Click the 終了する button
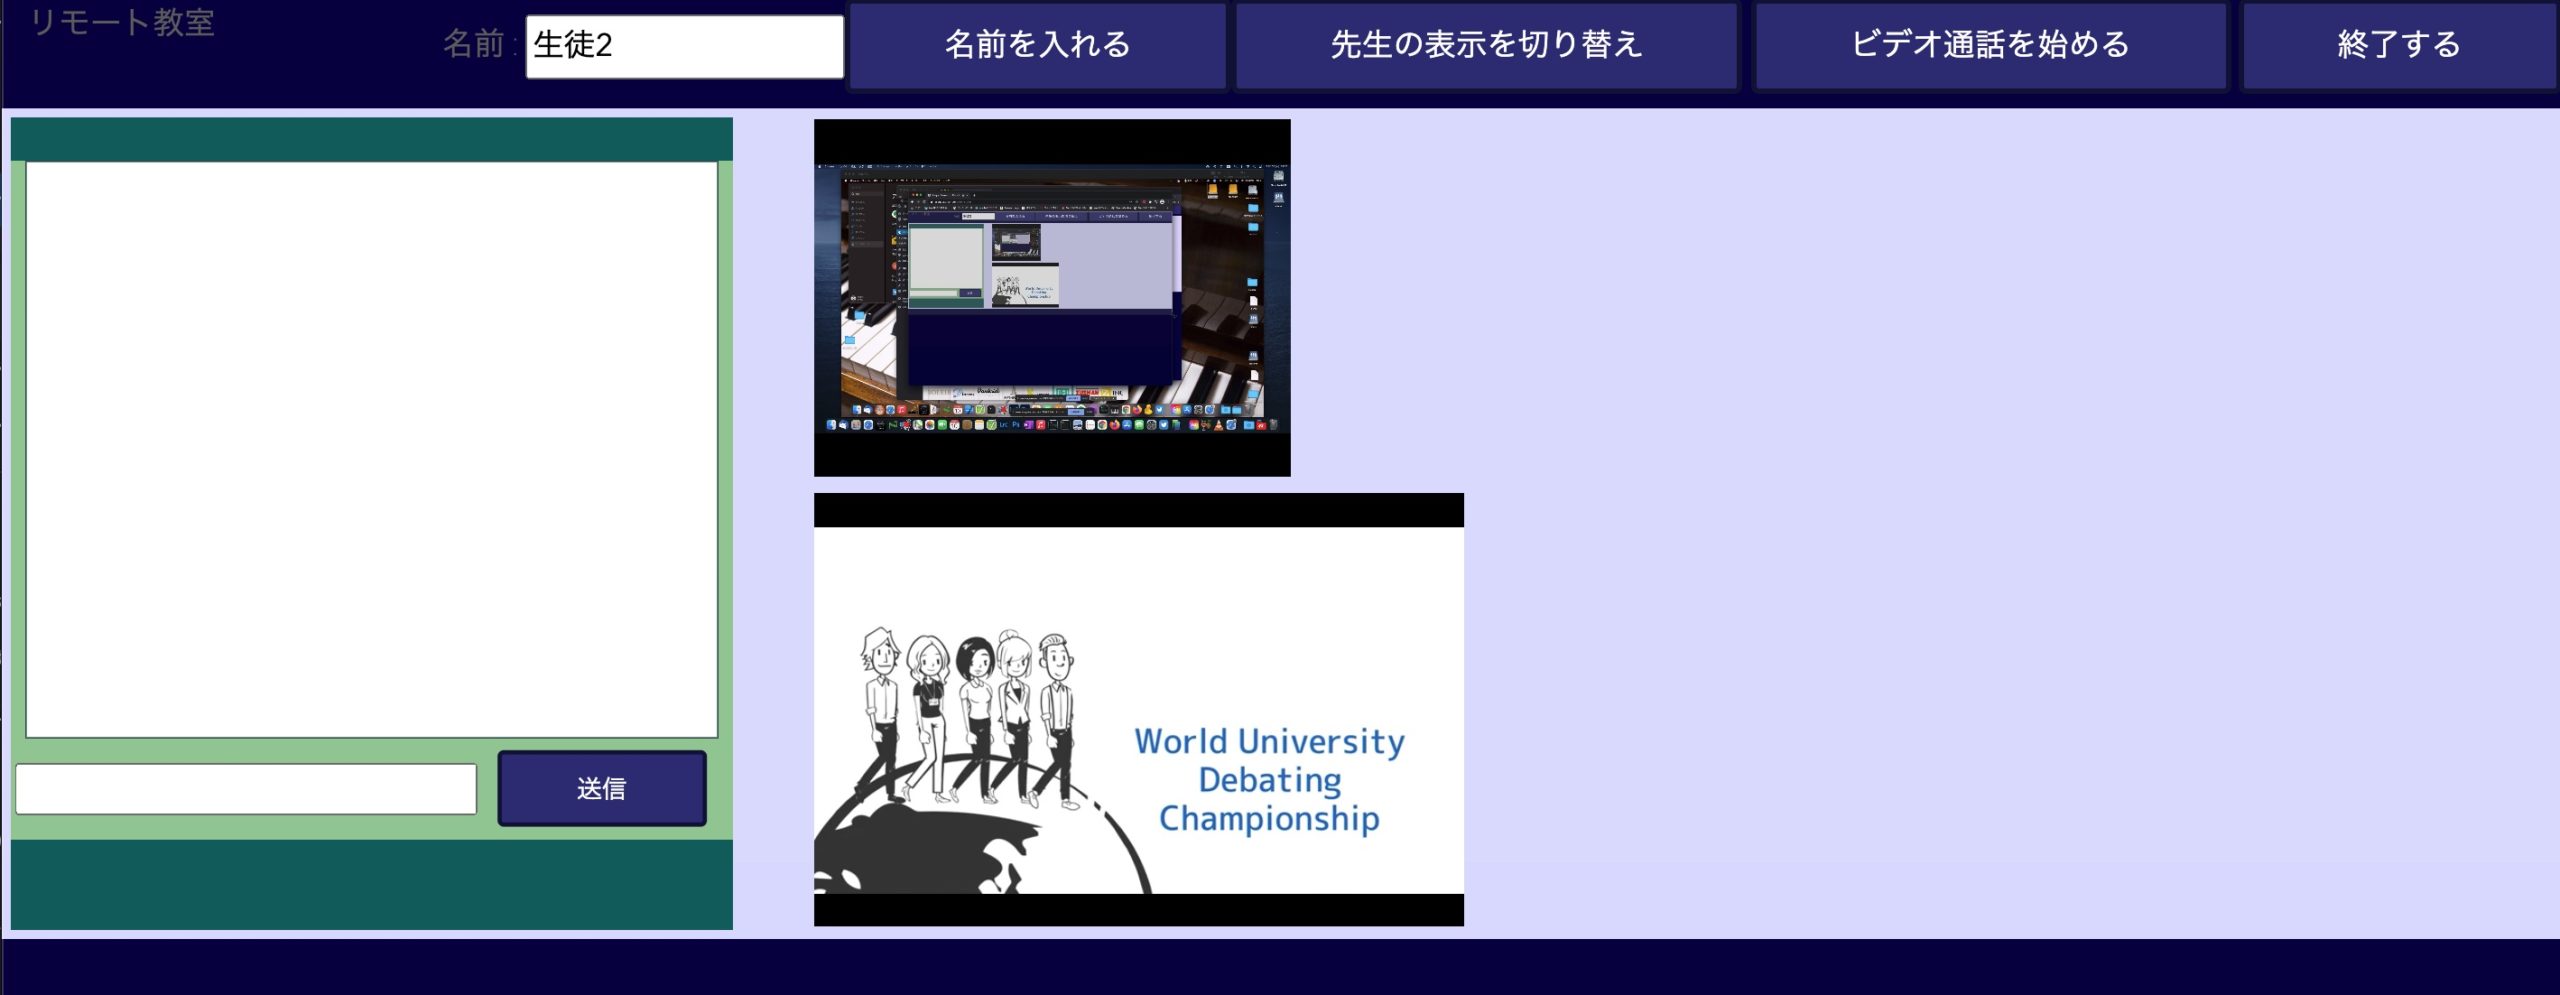The image size is (2560, 995). pyautogui.click(x=2398, y=46)
